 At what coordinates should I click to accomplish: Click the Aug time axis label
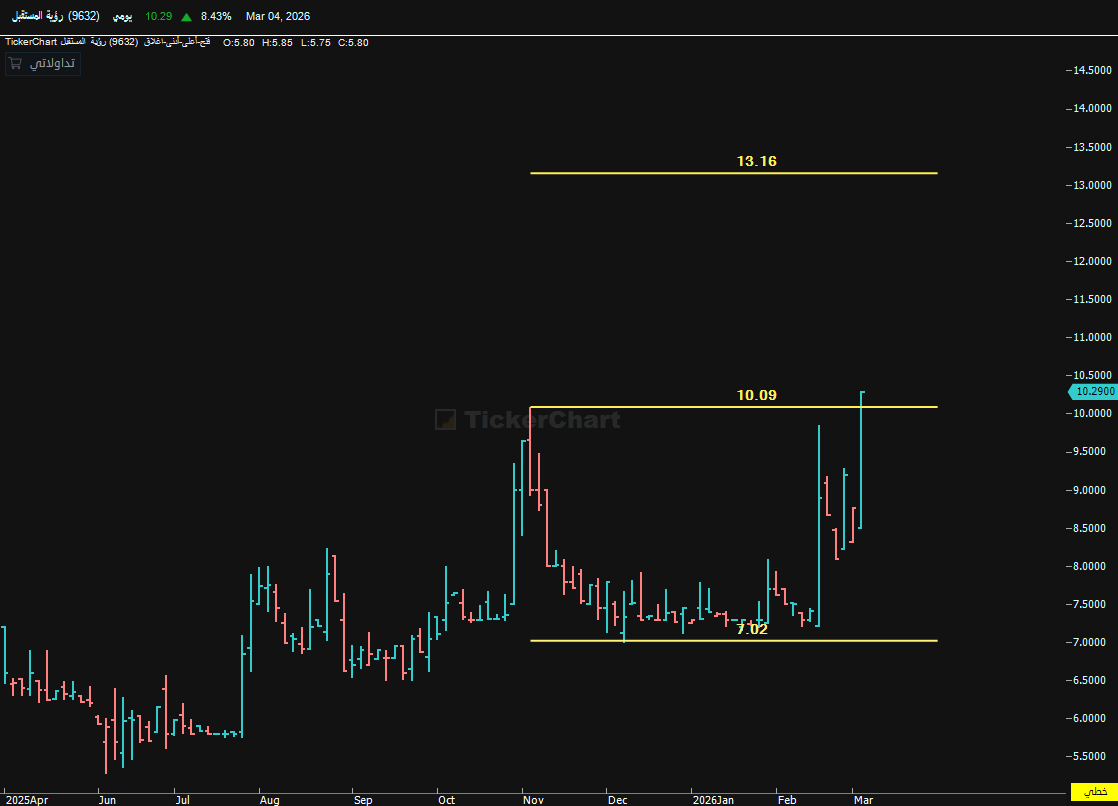270,800
